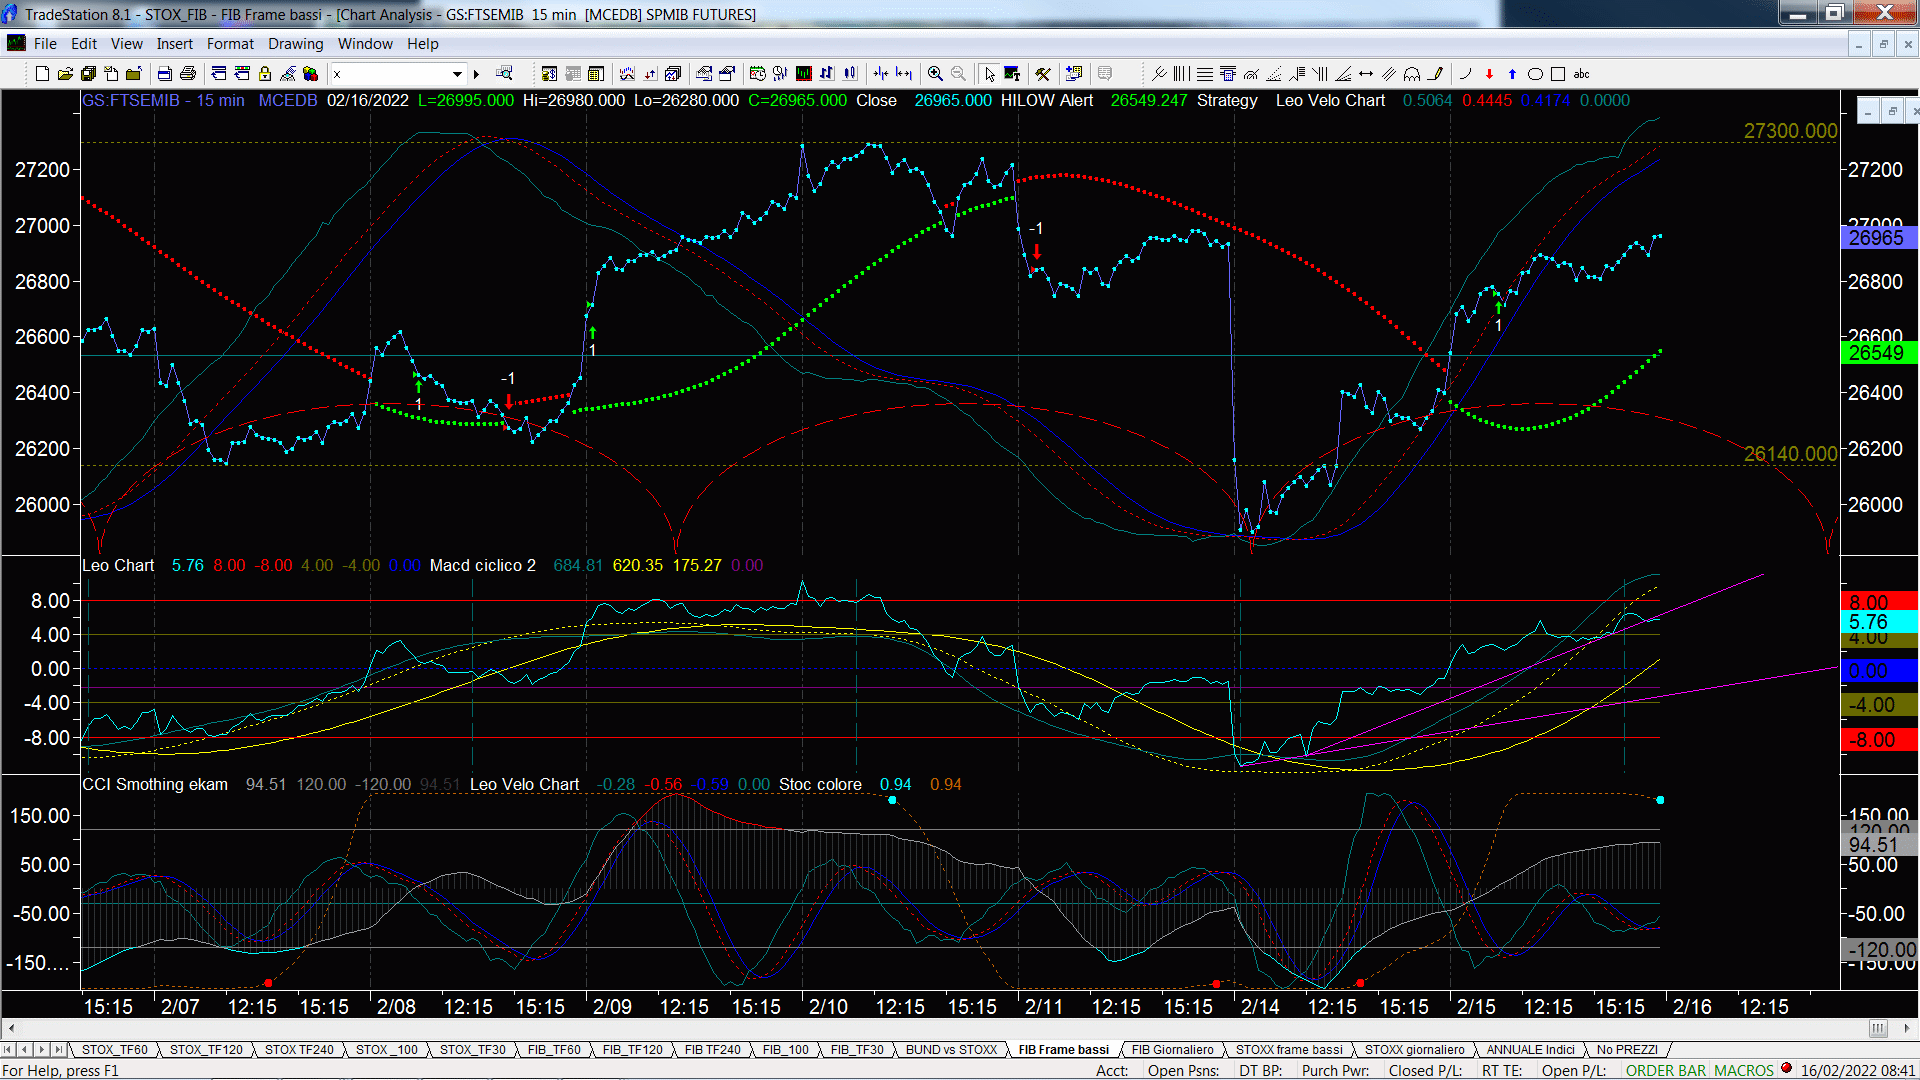This screenshot has height=1080, width=1920.
Task: Select the red down arrow drawing tool
Action: click(x=1489, y=74)
